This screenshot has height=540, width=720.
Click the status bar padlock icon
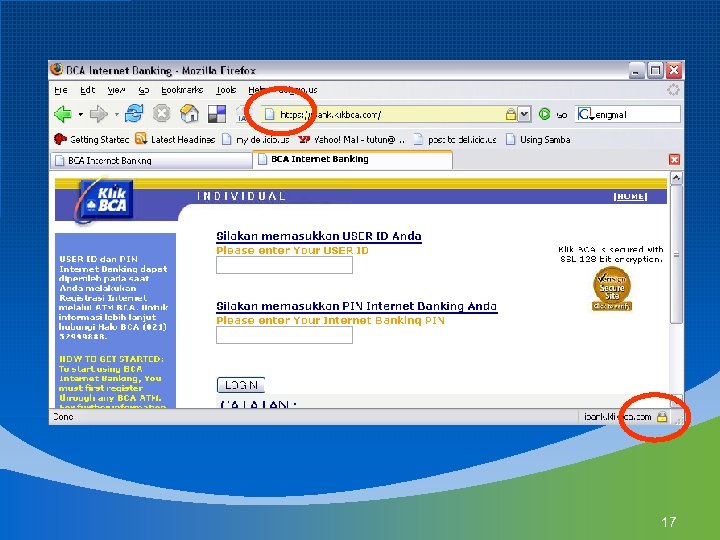(662, 416)
